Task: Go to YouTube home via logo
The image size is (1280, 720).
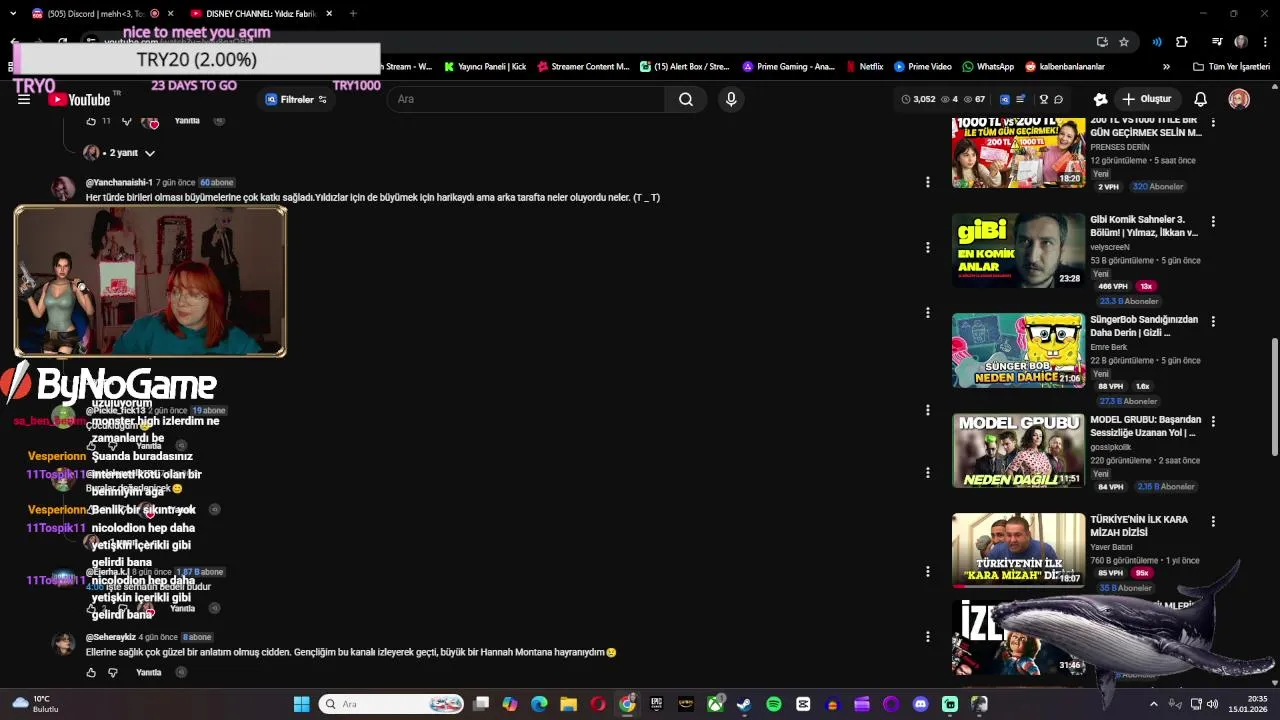Action: pos(80,99)
